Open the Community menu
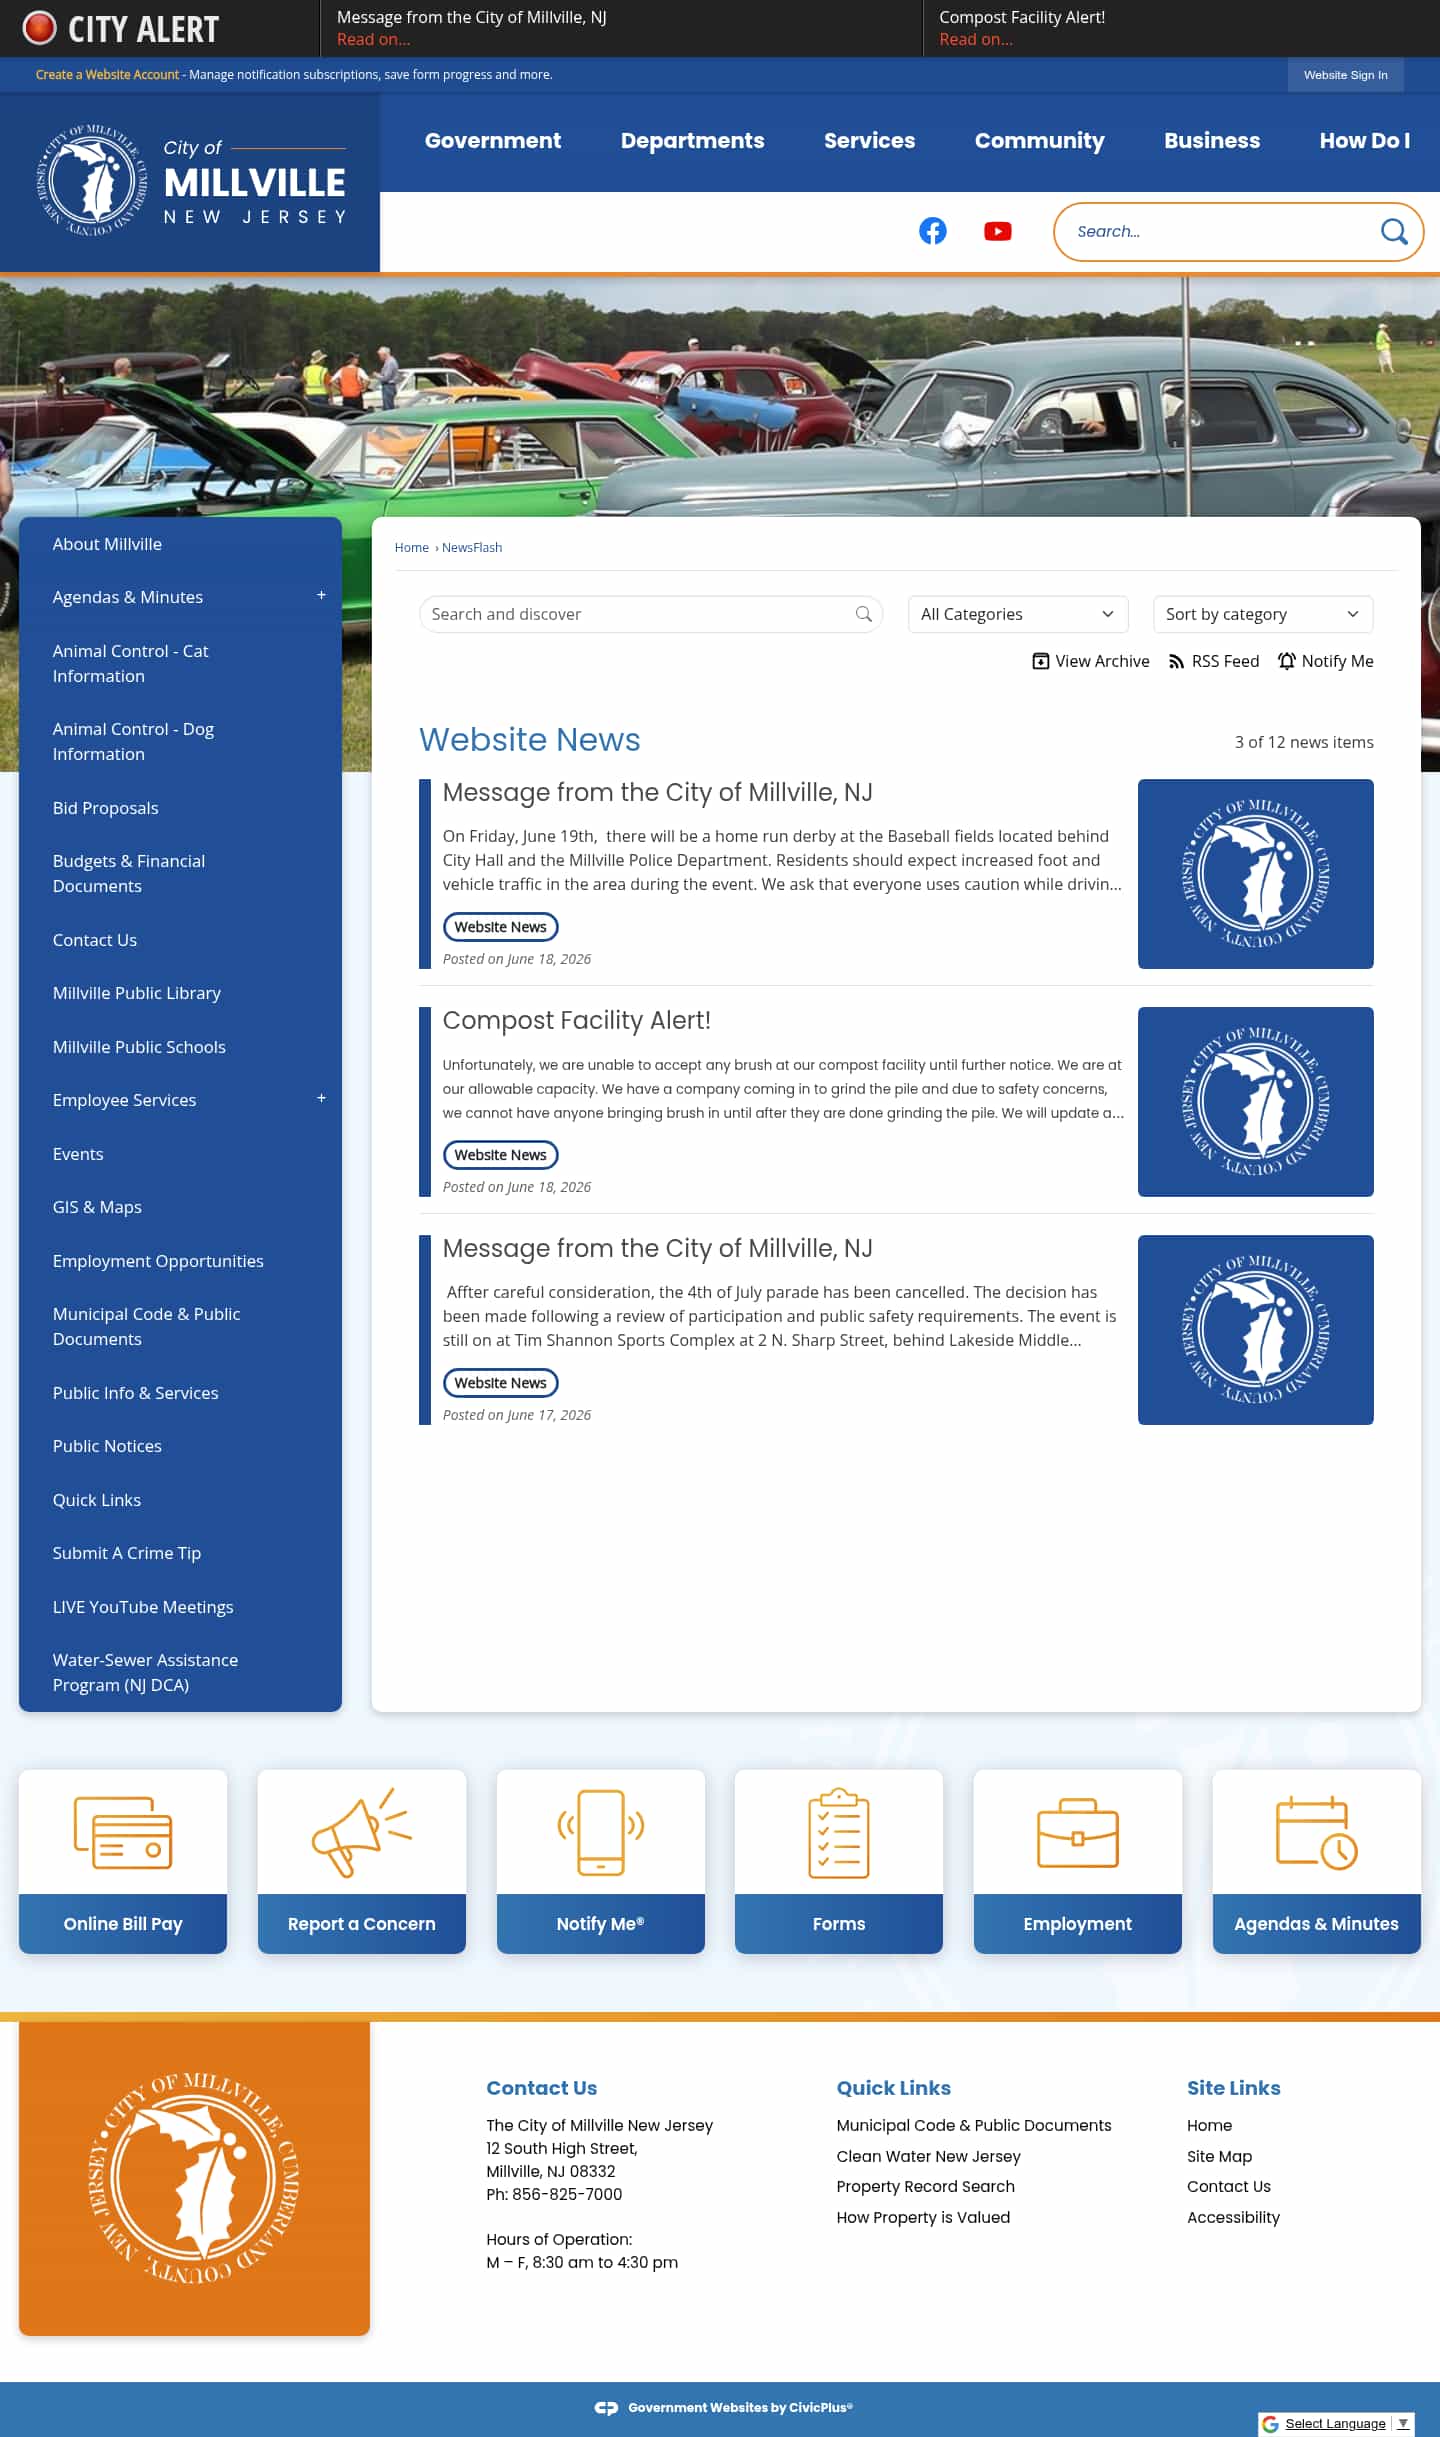The image size is (1440, 2437). tap(1039, 141)
